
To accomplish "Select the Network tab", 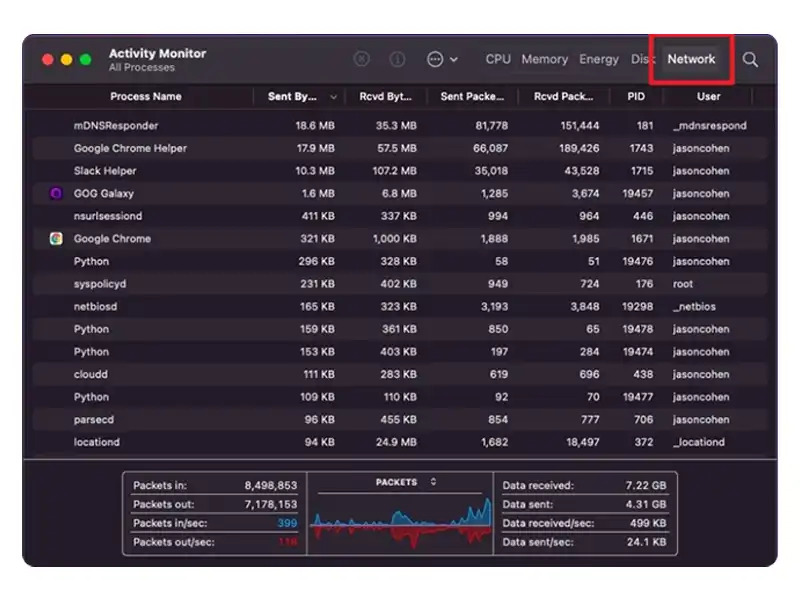I will pyautogui.click(x=691, y=59).
